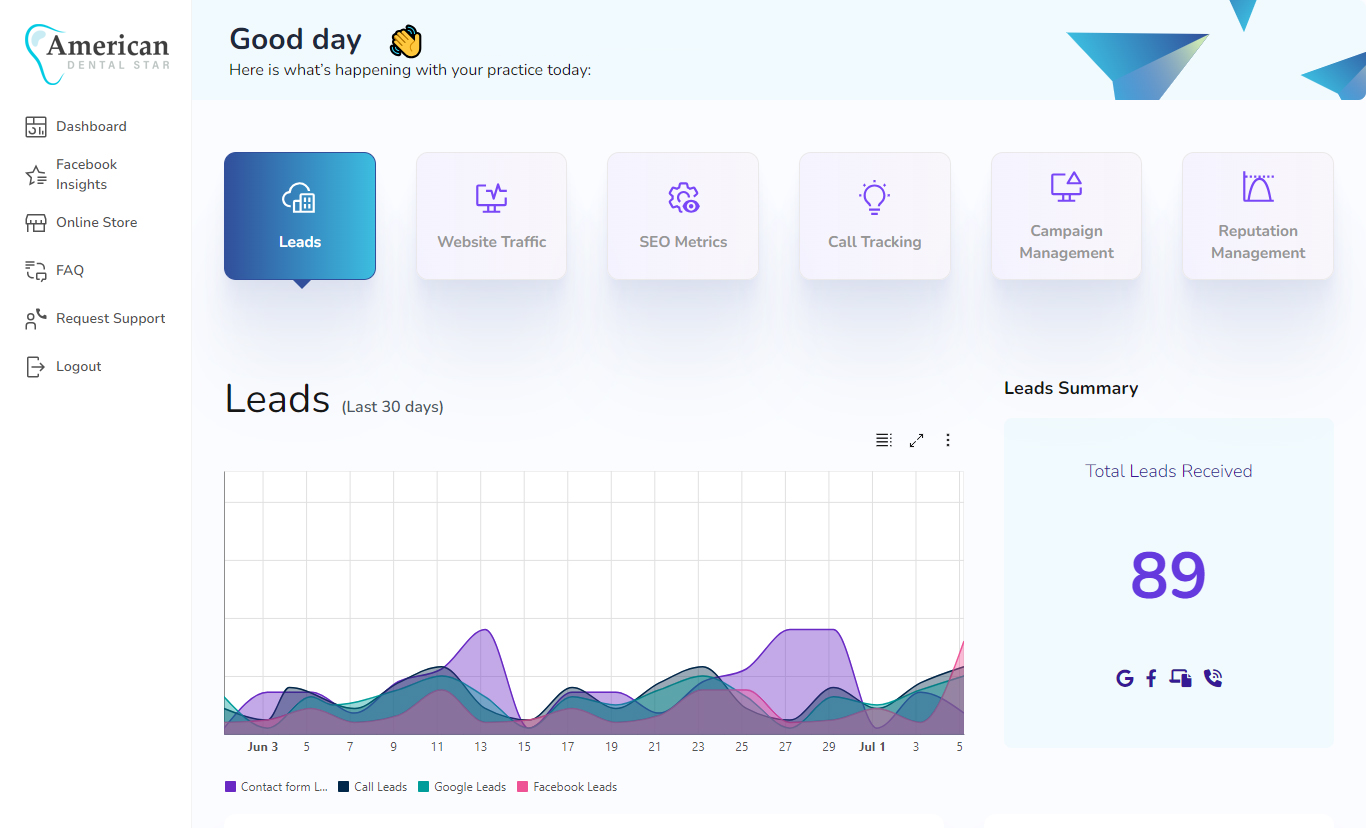Image resolution: width=1366 pixels, height=828 pixels.
Task: Click the Campaign Management monitor icon
Action: (x=1066, y=187)
